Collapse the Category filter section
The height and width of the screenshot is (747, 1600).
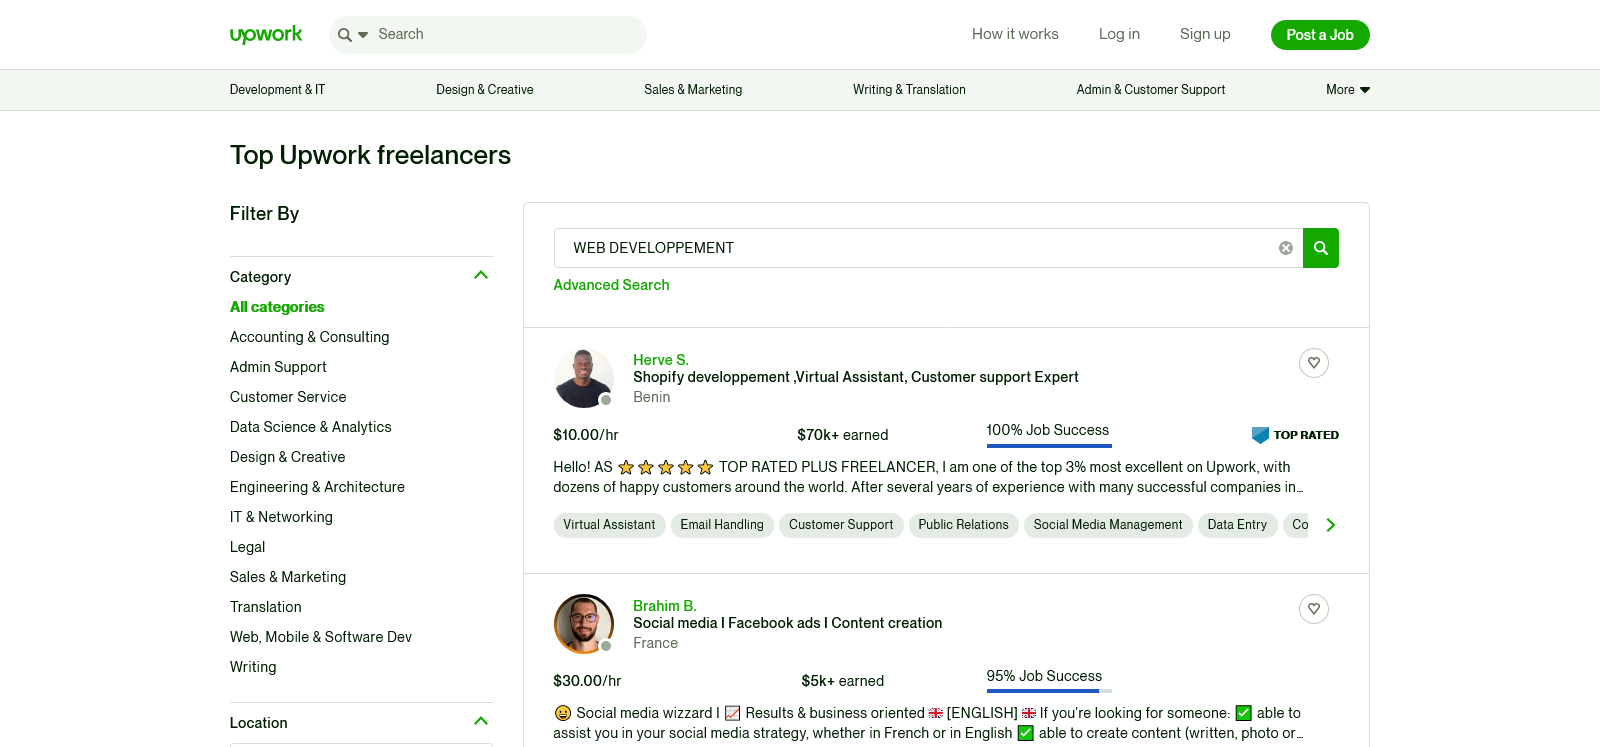[x=481, y=276]
